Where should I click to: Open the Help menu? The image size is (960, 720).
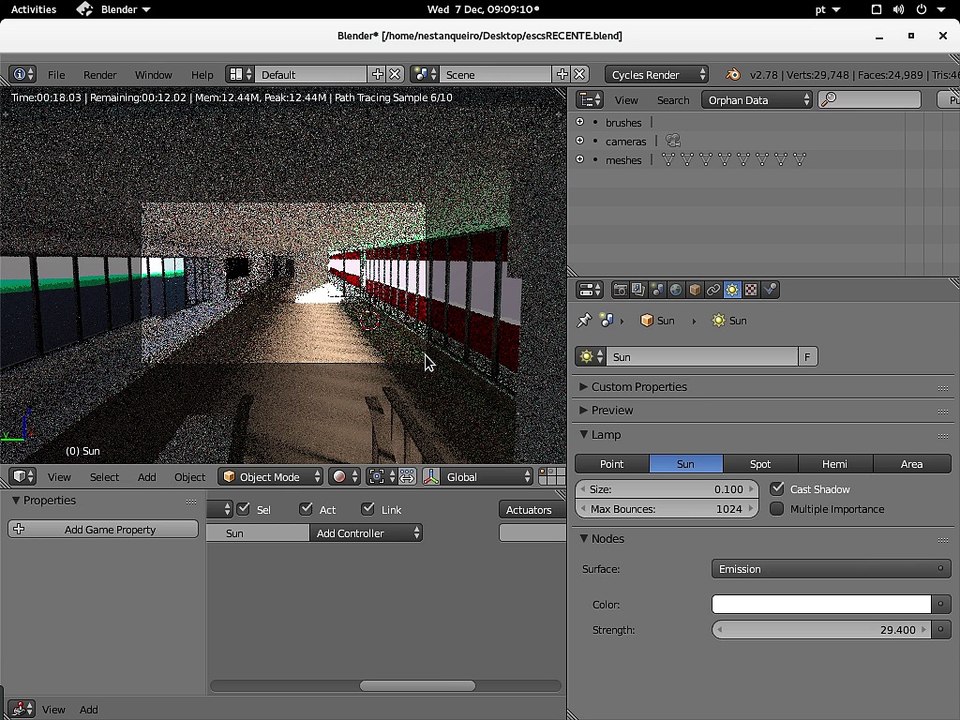click(202, 75)
